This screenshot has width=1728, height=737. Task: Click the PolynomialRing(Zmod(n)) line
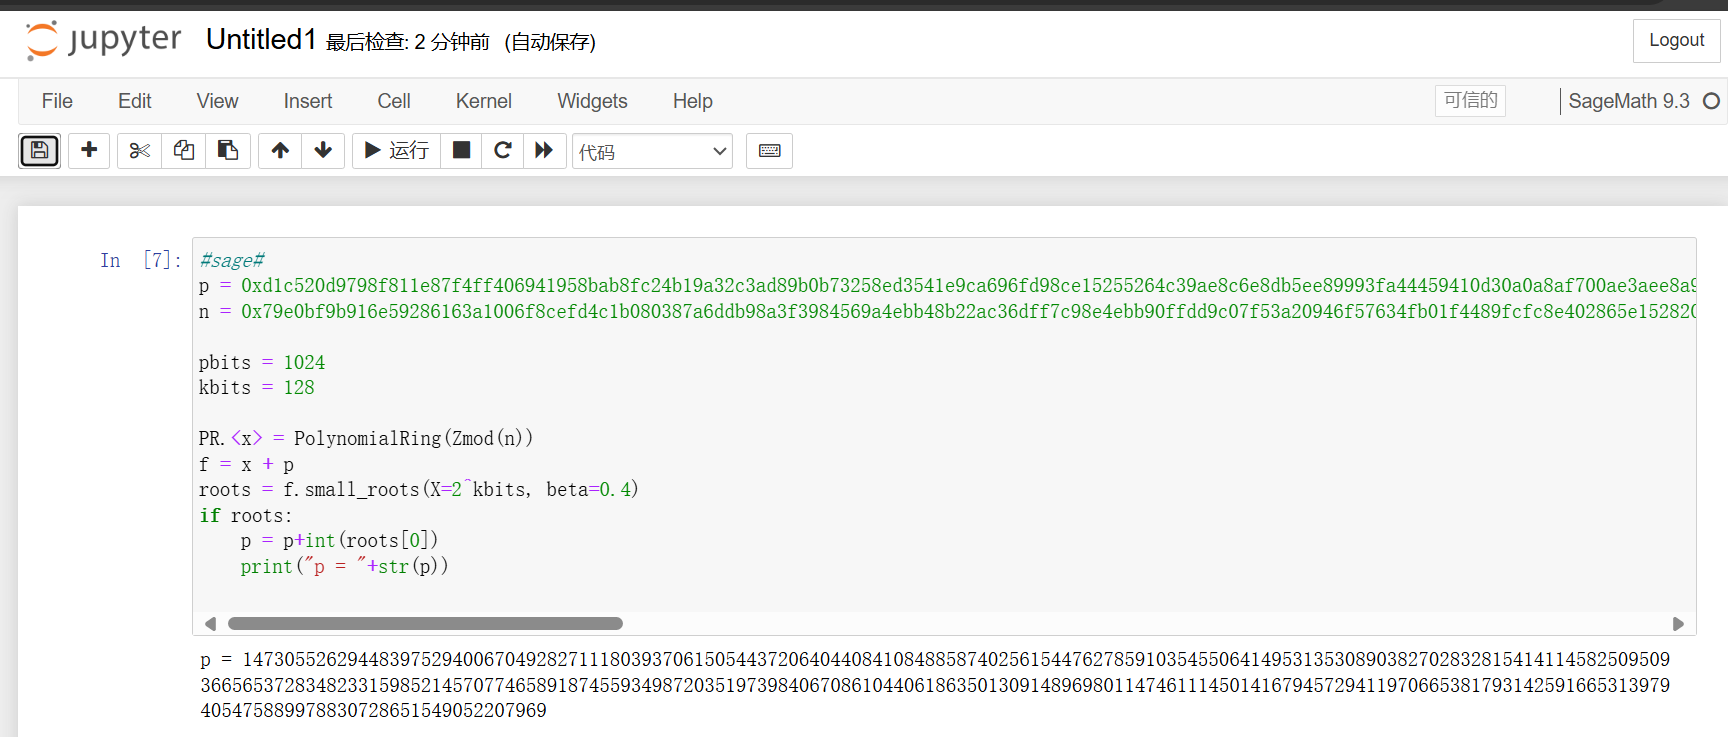366,438
